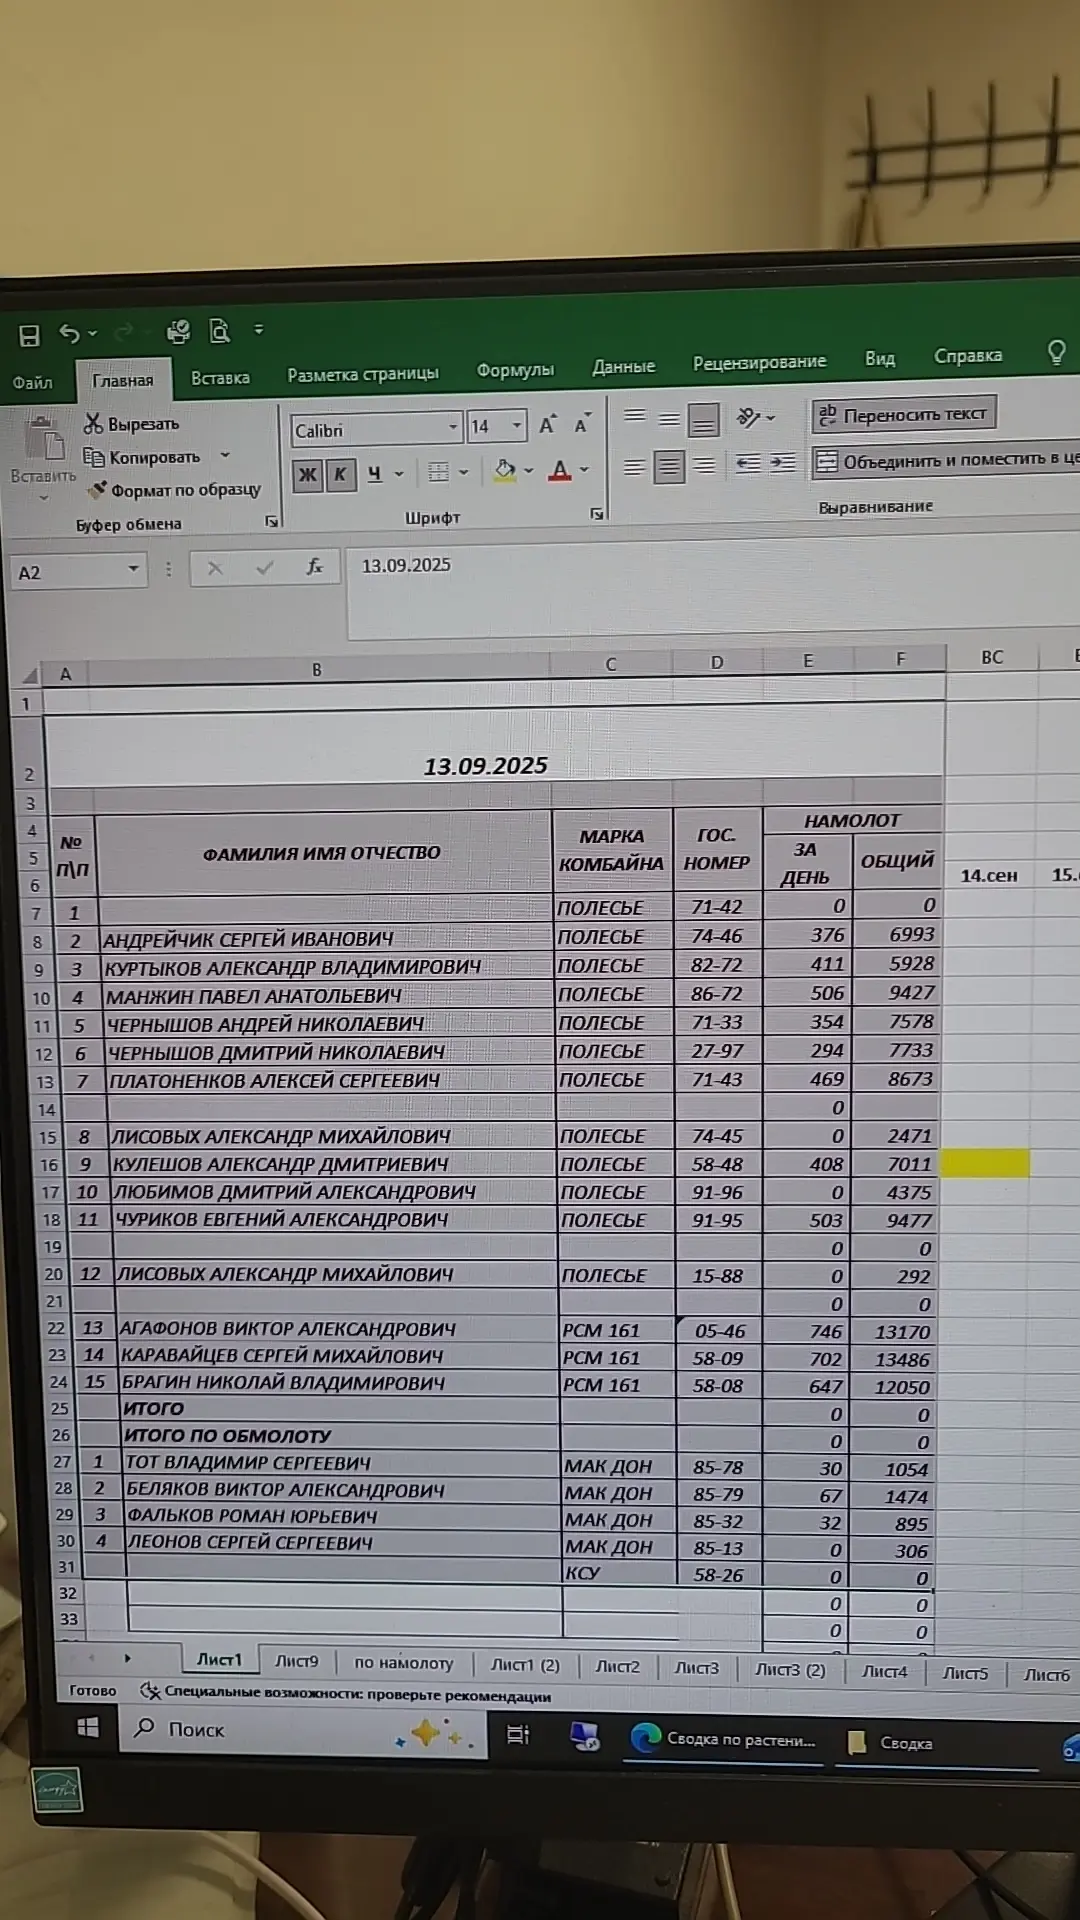Image resolution: width=1080 pixels, height=1920 pixels.
Task: Click the Windows Поиск search box
Action: click(303, 1730)
